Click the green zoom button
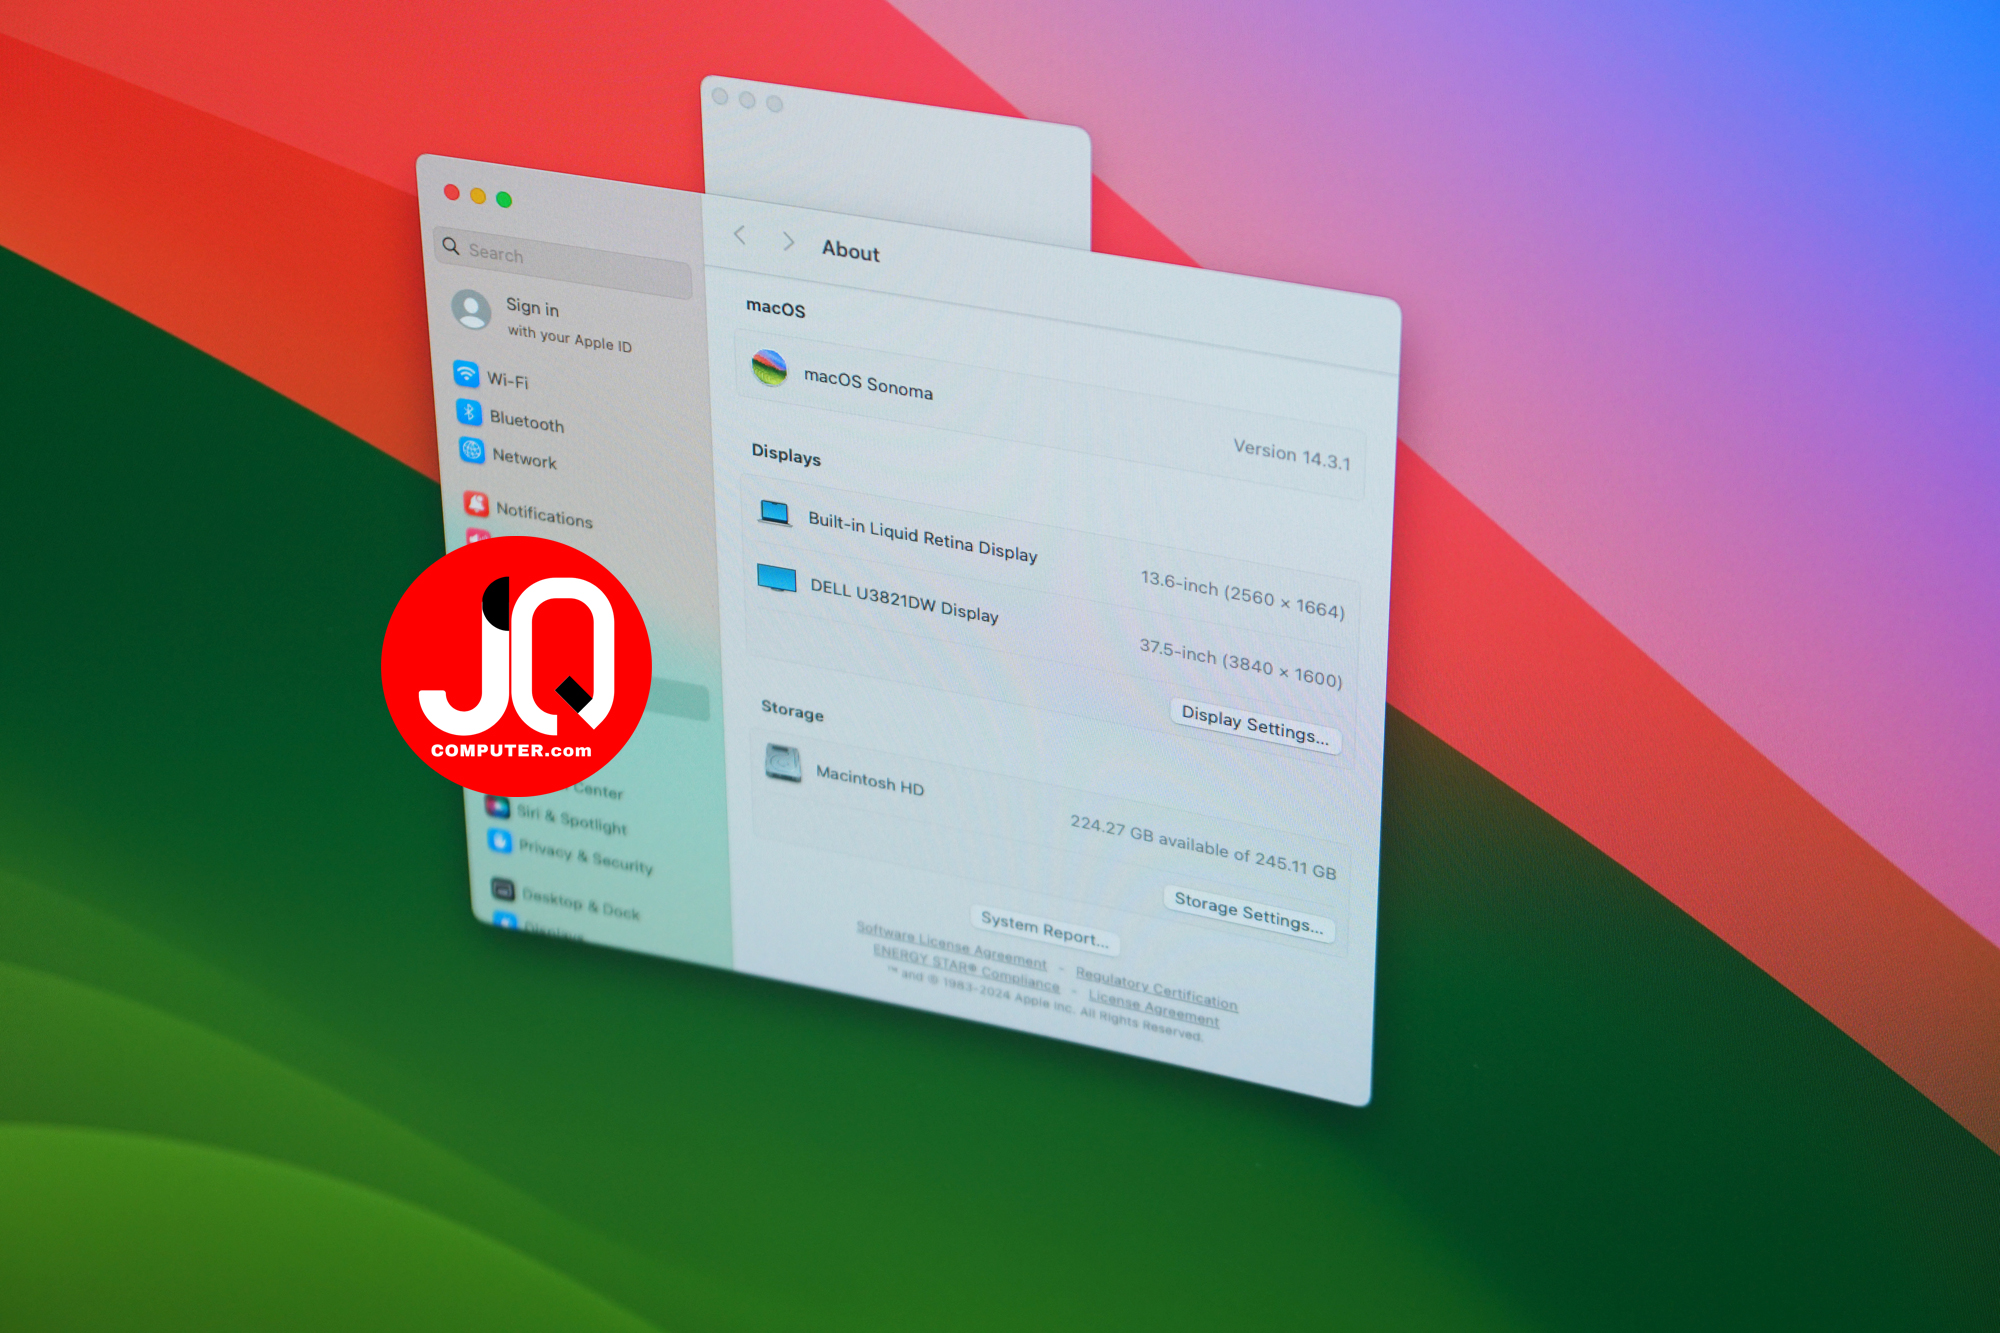Screen dimensions: 2000x1333 click(504, 200)
